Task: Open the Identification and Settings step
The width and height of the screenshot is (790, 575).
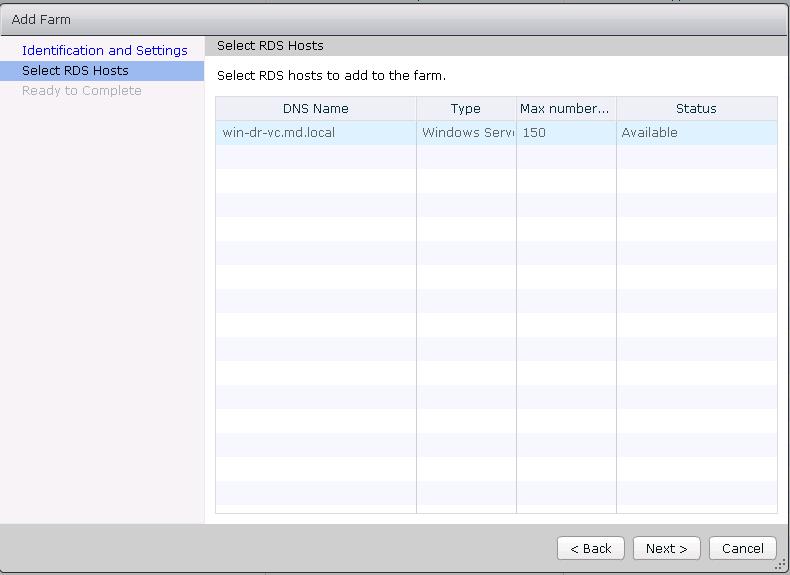Action: (104, 50)
